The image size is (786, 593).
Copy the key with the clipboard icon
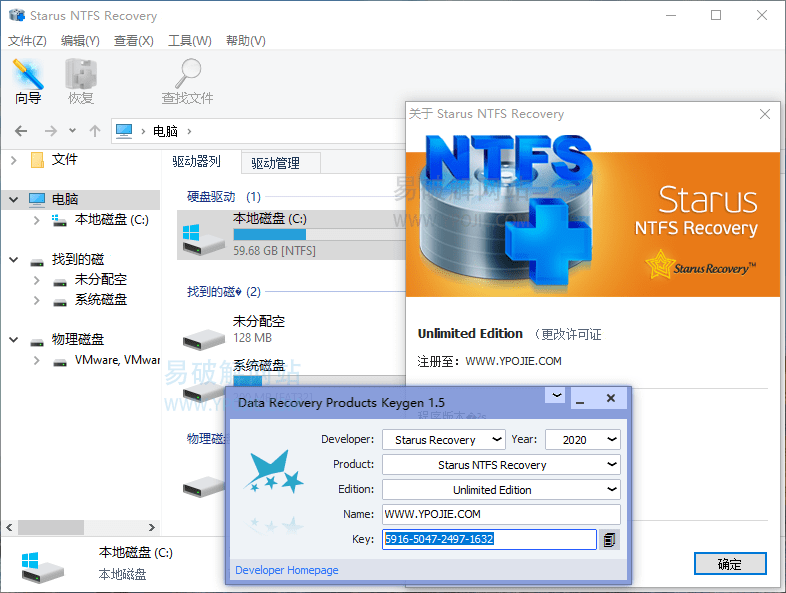click(x=609, y=540)
